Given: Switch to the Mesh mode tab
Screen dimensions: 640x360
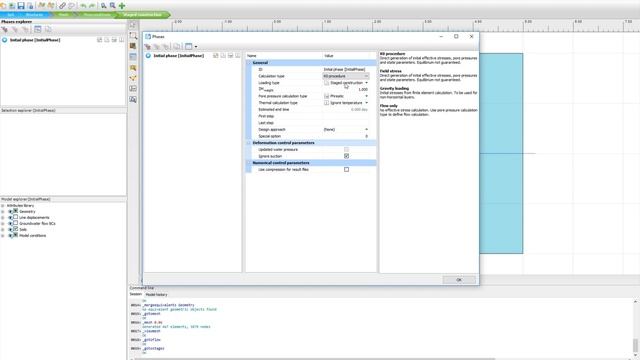Looking at the screenshot, I should point(63,15).
